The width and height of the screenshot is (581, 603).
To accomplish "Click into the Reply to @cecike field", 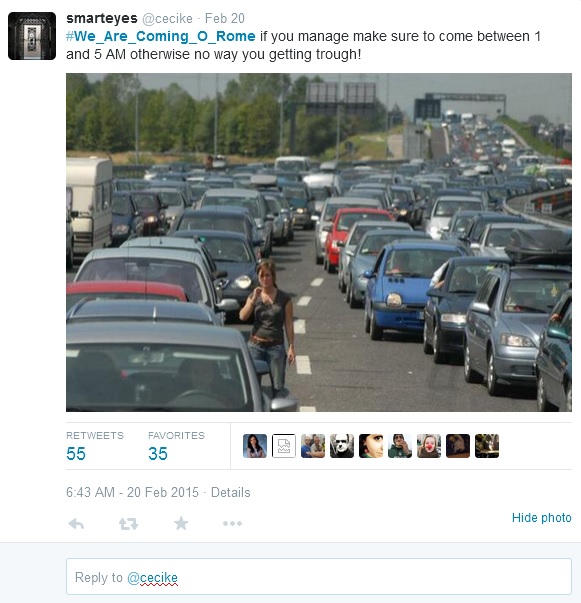I will pyautogui.click(x=319, y=576).
